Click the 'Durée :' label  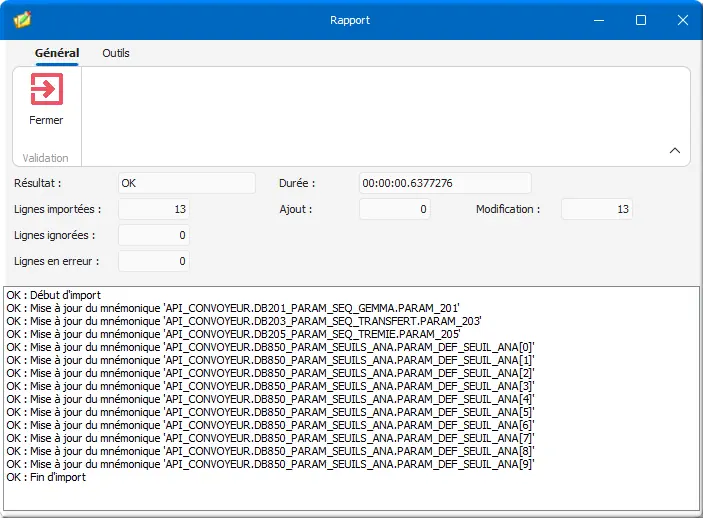tap(297, 183)
